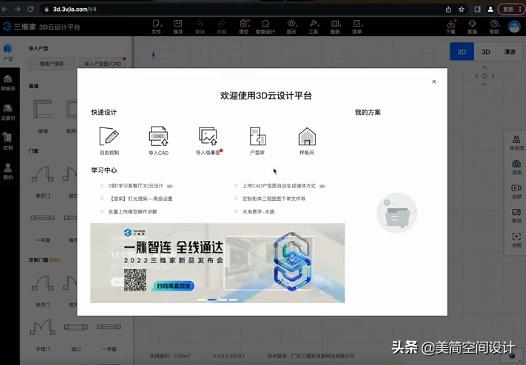Expand the checklist menu in top toolbar
526x365 pixels.
point(357,27)
